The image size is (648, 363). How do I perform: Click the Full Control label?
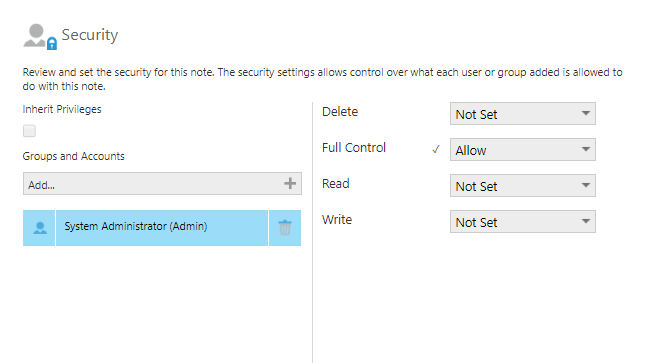point(354,148)
